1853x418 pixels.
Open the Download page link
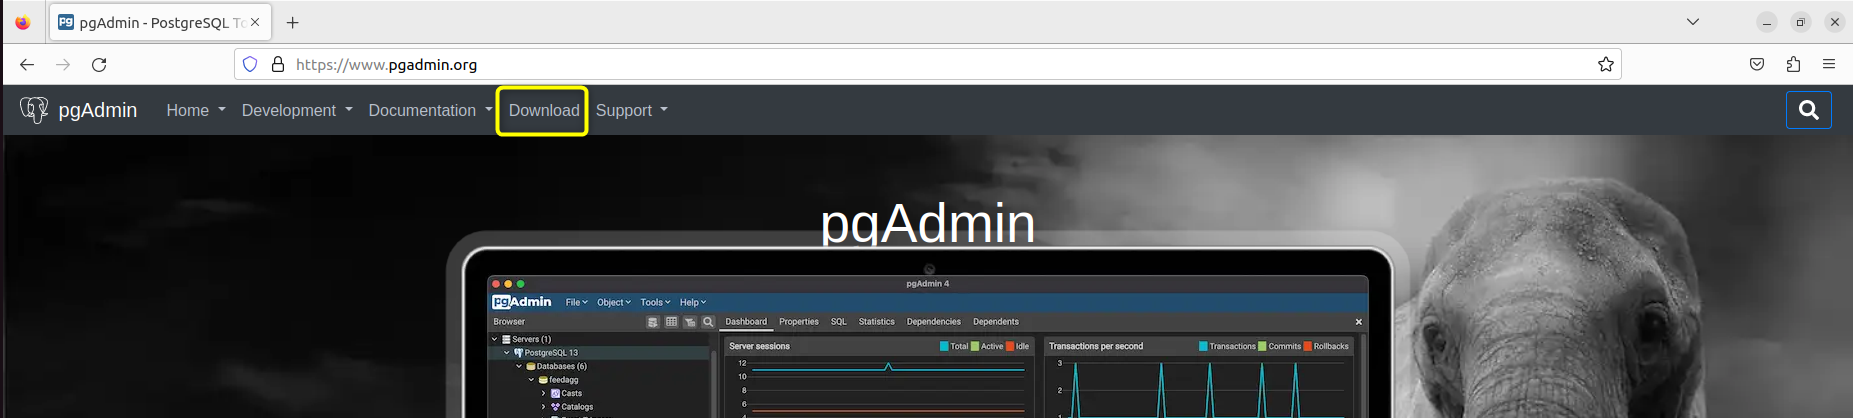point(543,110)
